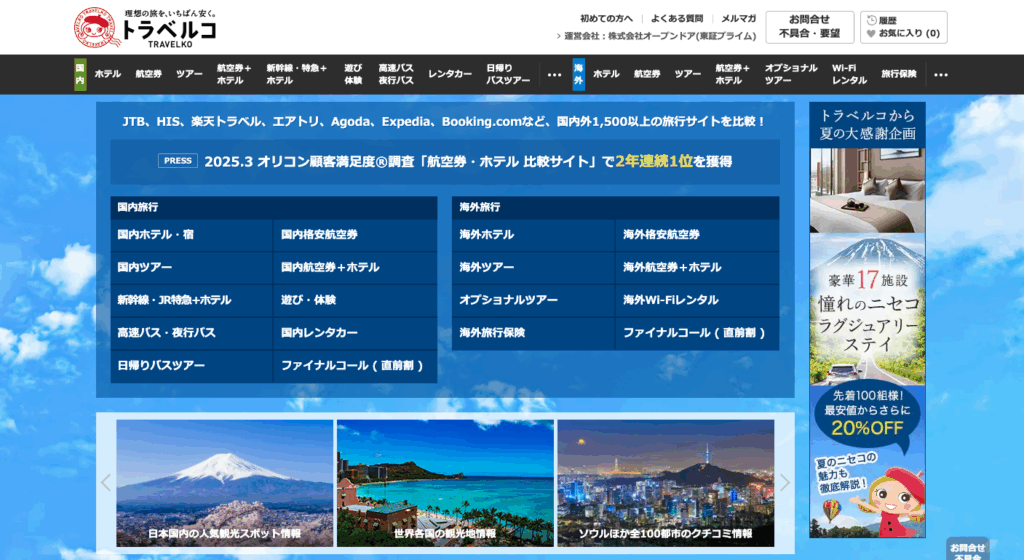Open overseas ファイナルコール(直前割) link
Viewport: 1024px width, 560px height.
pos(697,333)
